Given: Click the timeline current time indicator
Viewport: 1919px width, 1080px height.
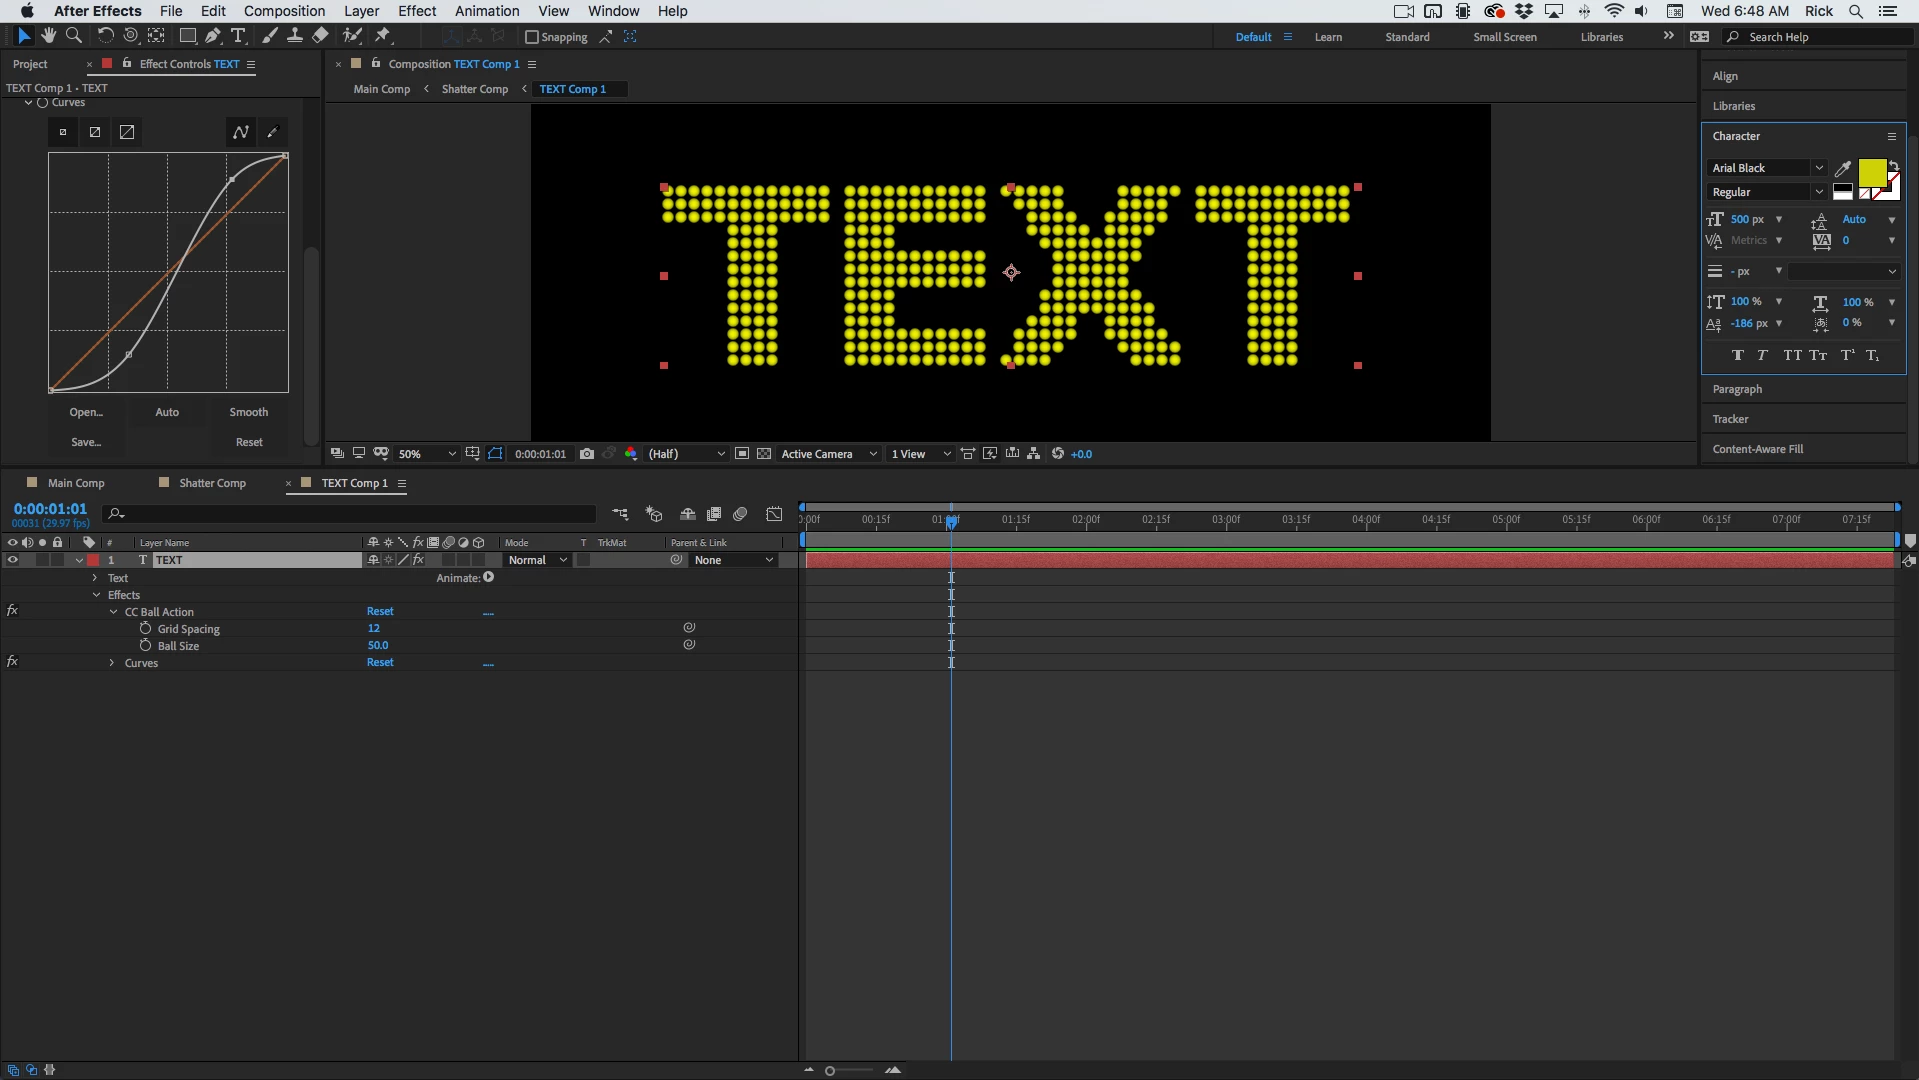Looking at the screenshot, I should [x=952, y=520].
